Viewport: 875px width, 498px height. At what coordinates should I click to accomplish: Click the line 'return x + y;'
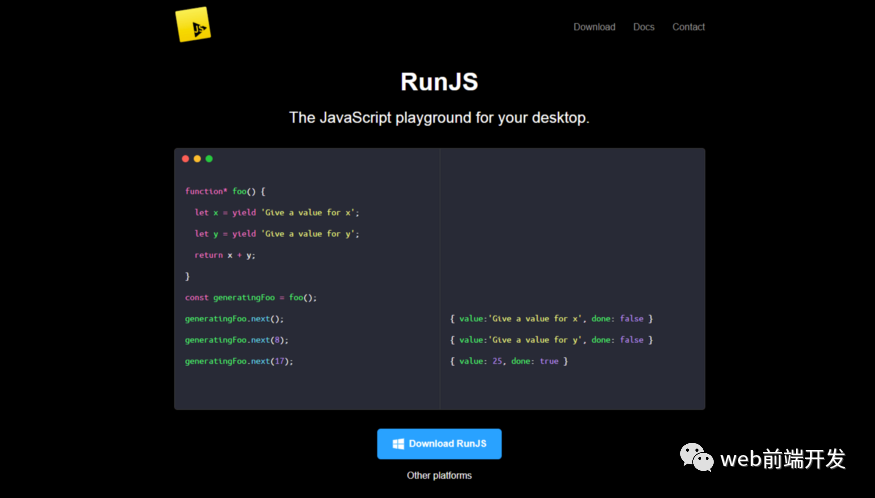[x=225, y=255]
